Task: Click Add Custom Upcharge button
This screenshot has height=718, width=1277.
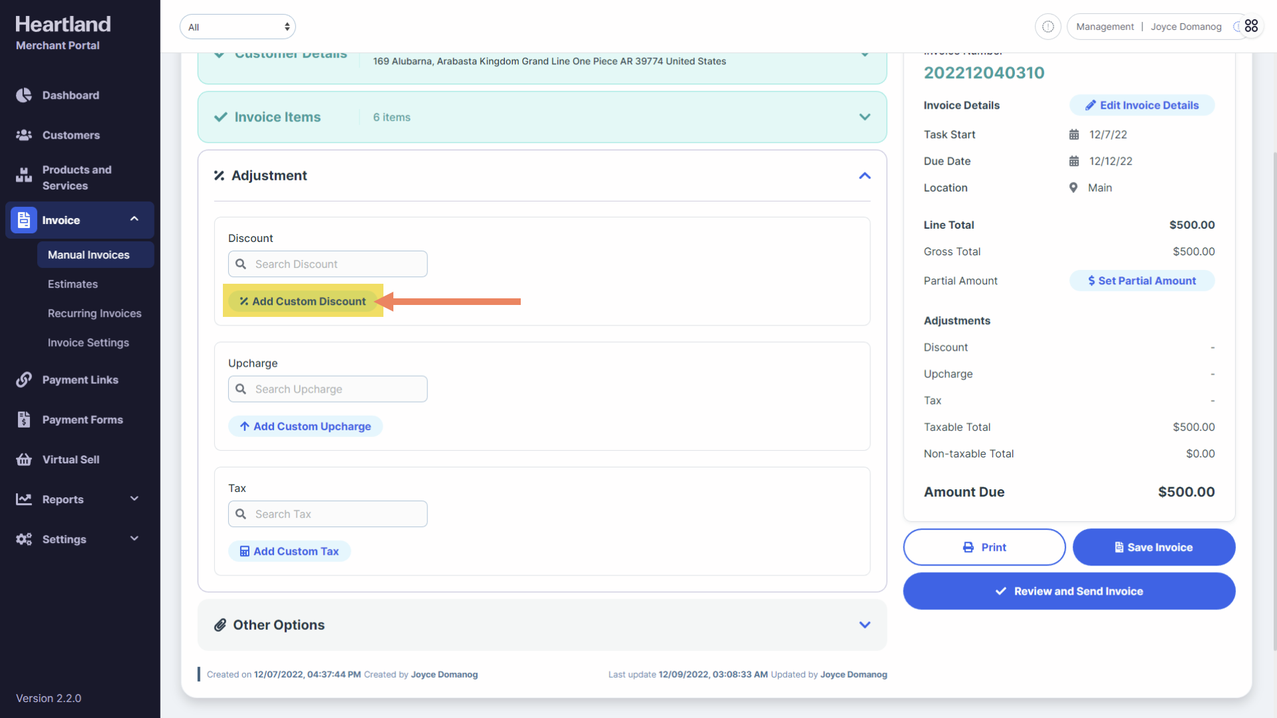Action: (305, 426)
